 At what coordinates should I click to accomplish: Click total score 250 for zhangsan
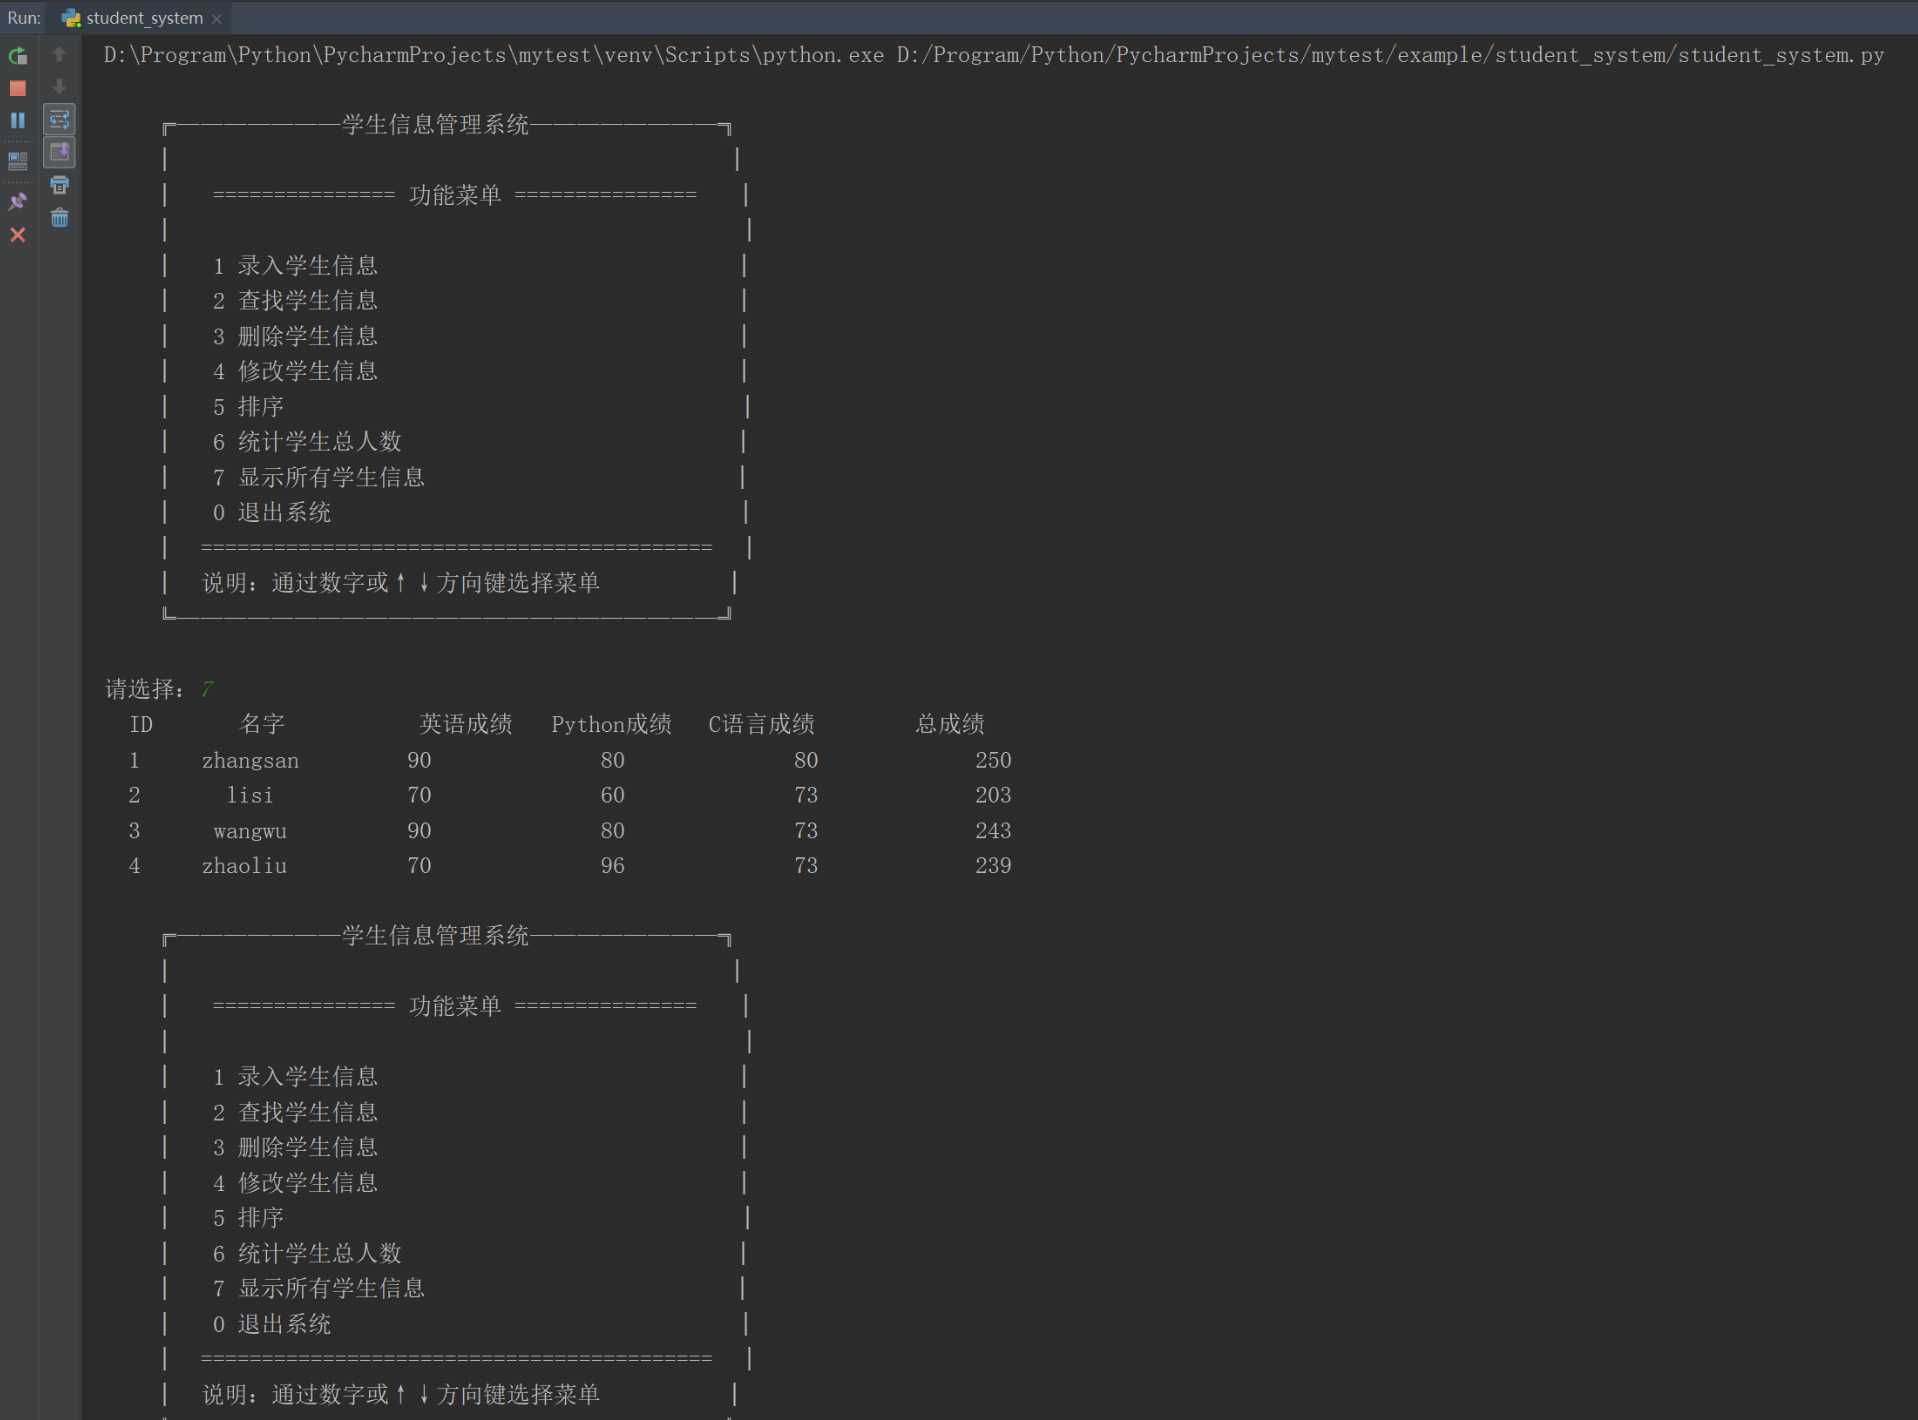993,760
